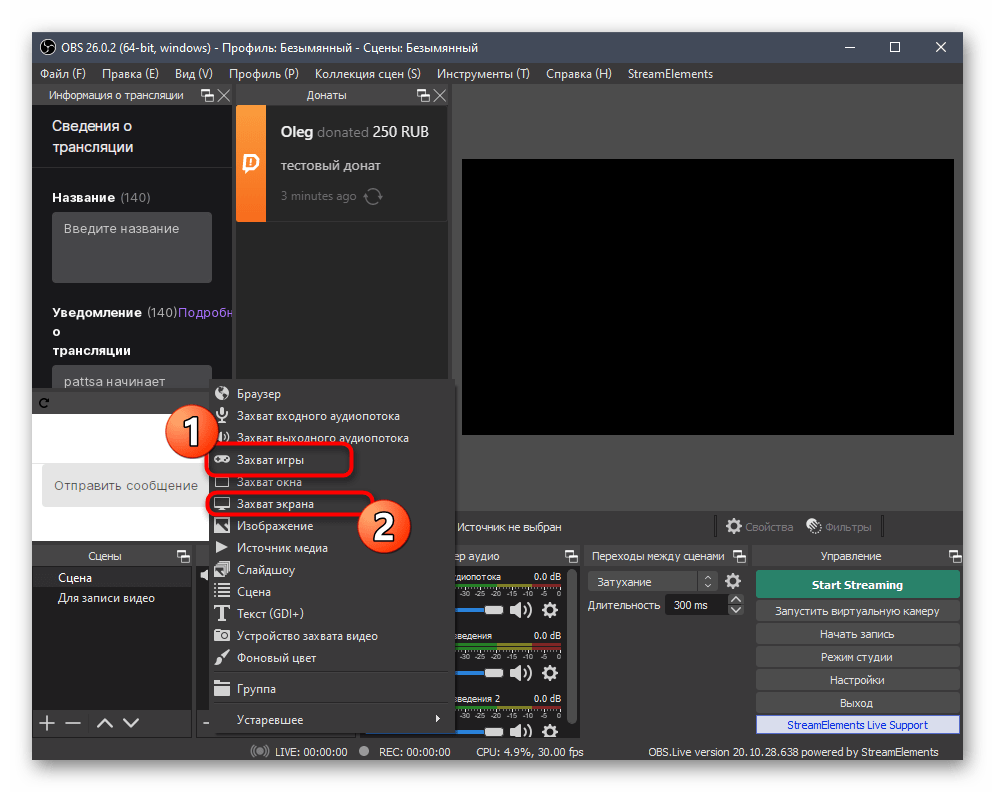Replay the Oleg donation alert icon
The image size is (995, 792).
tap(373, 197)
